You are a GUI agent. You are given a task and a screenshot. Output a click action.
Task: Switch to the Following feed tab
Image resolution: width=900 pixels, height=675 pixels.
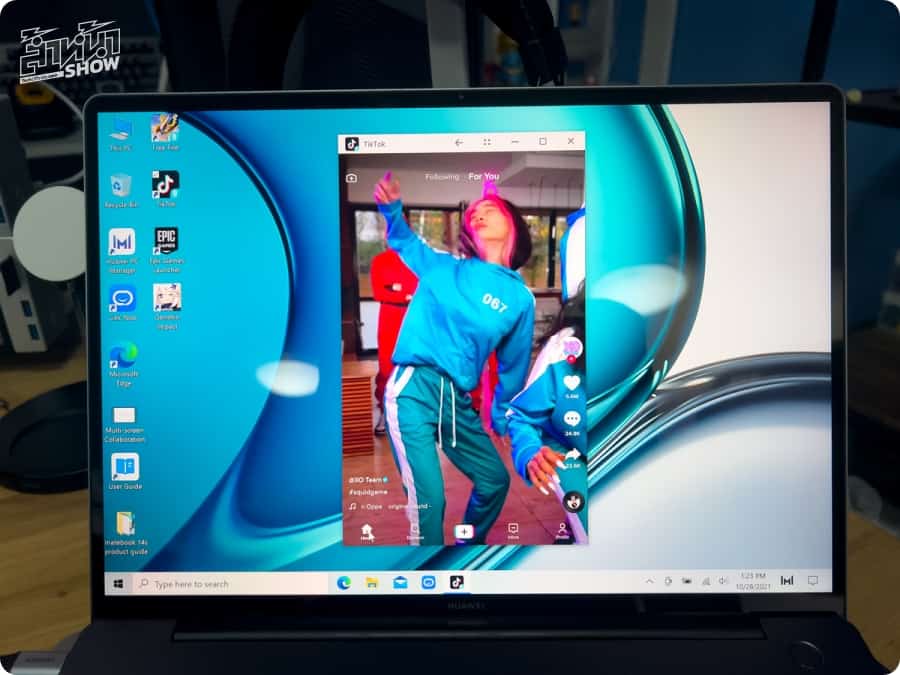442,177
